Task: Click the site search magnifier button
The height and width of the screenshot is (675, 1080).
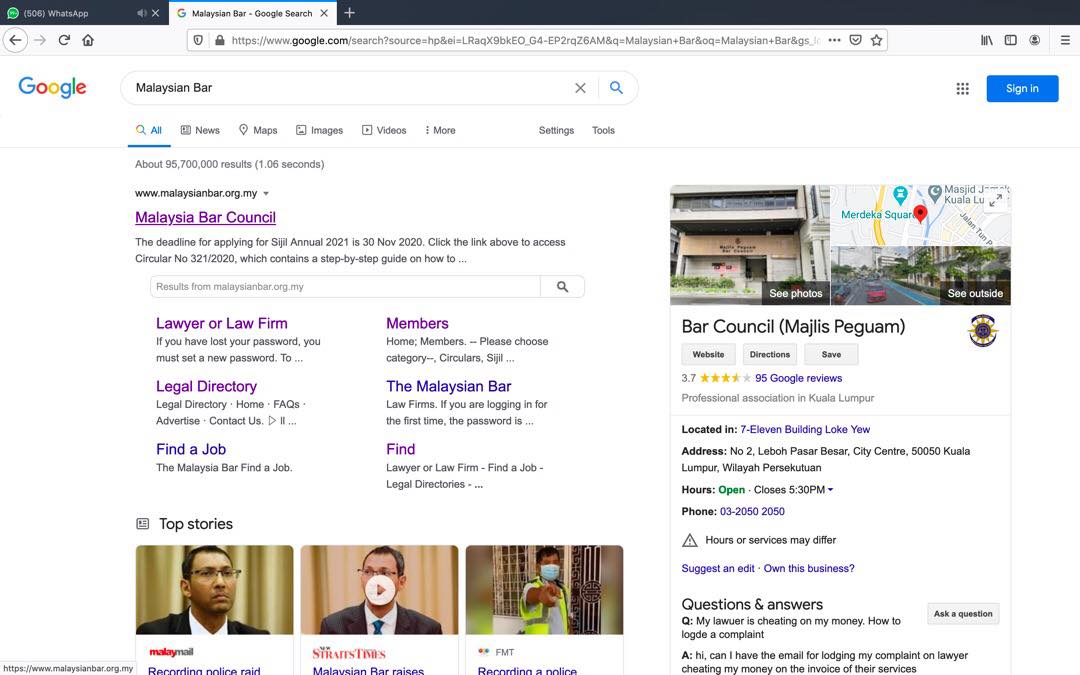Action: (x=562, y=287)
